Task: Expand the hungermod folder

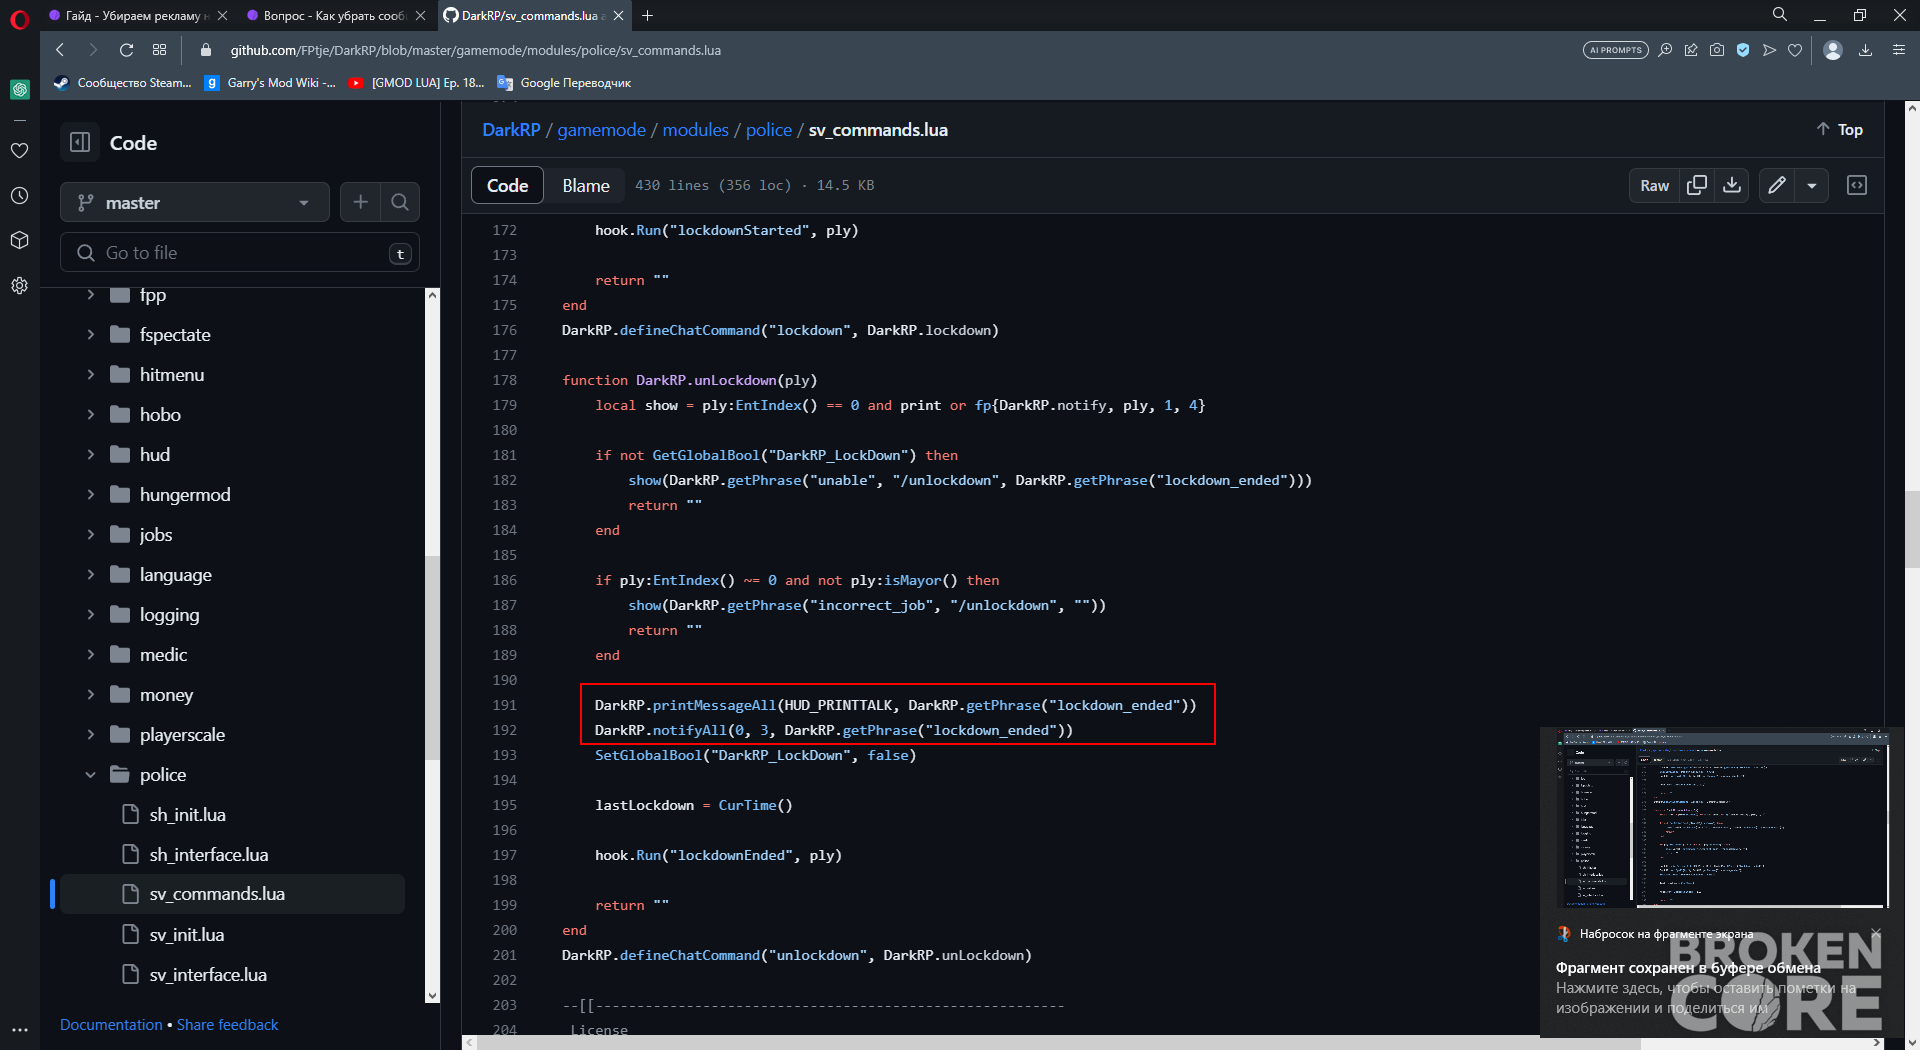Action: [90, 494]
